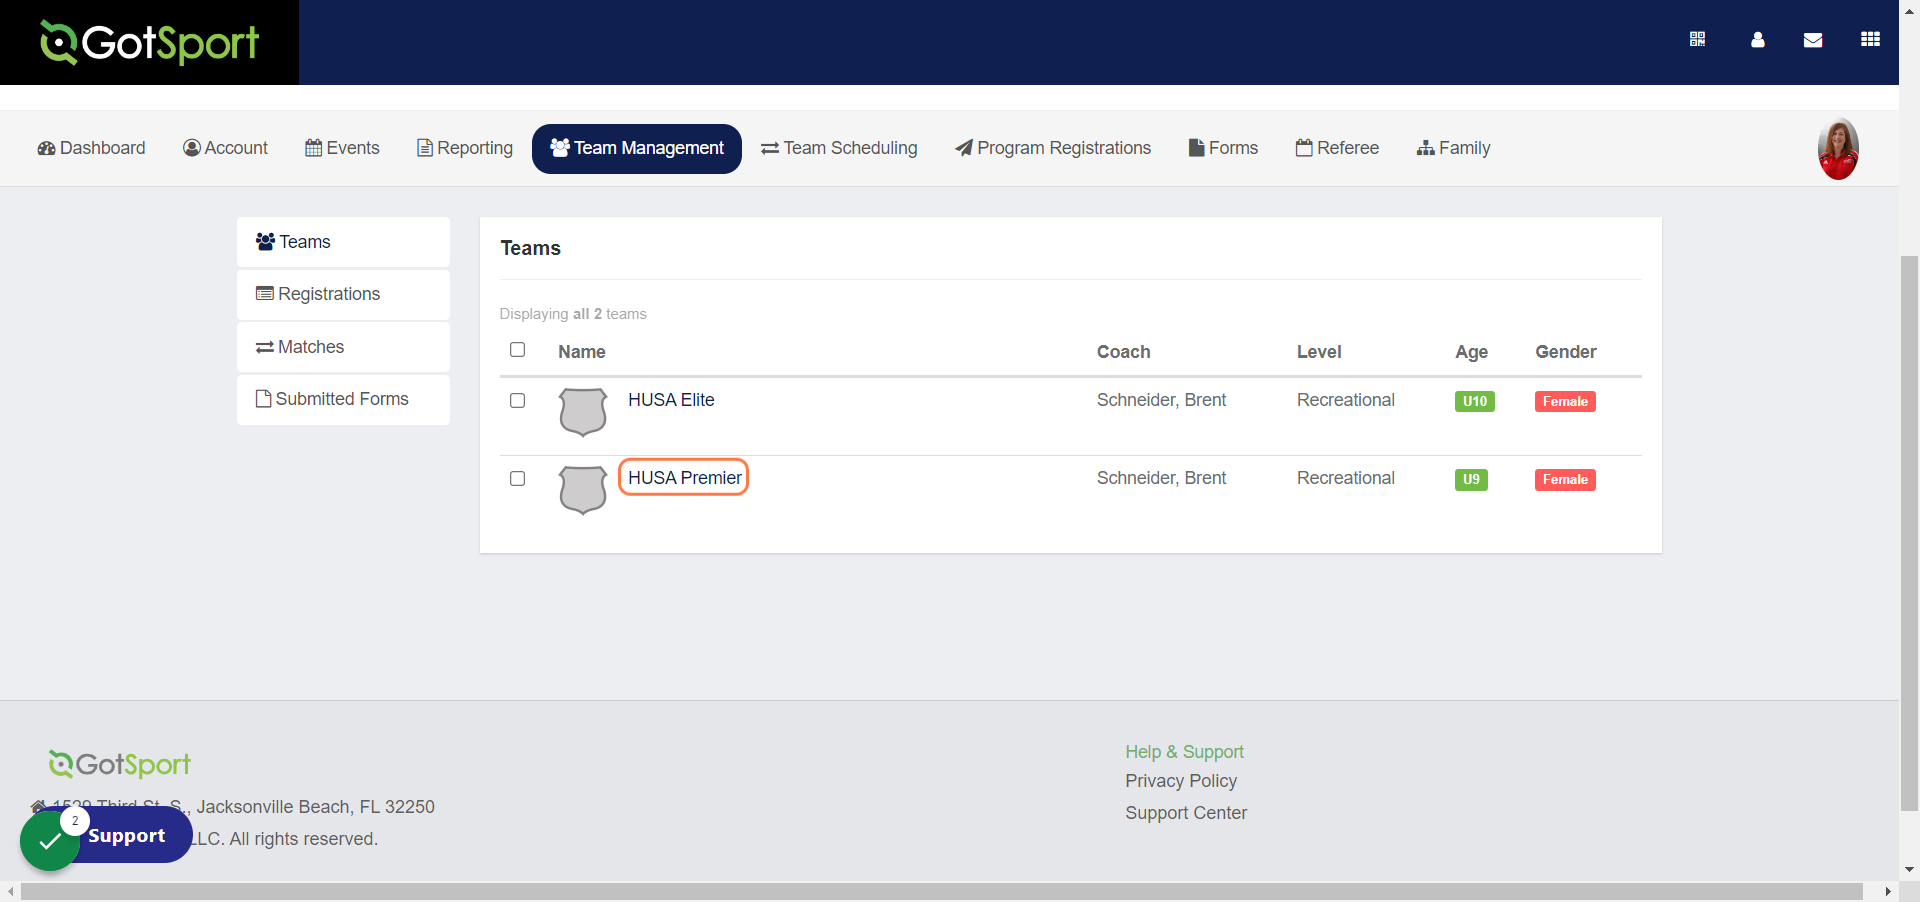The image size is (1920, 902).
Task: Click the HUSA Elite team shield icon
Action: coord(583,412)
